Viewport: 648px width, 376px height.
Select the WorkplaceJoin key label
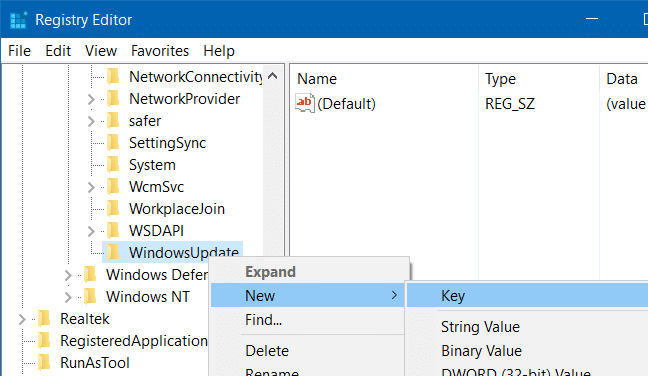[177, 209]
